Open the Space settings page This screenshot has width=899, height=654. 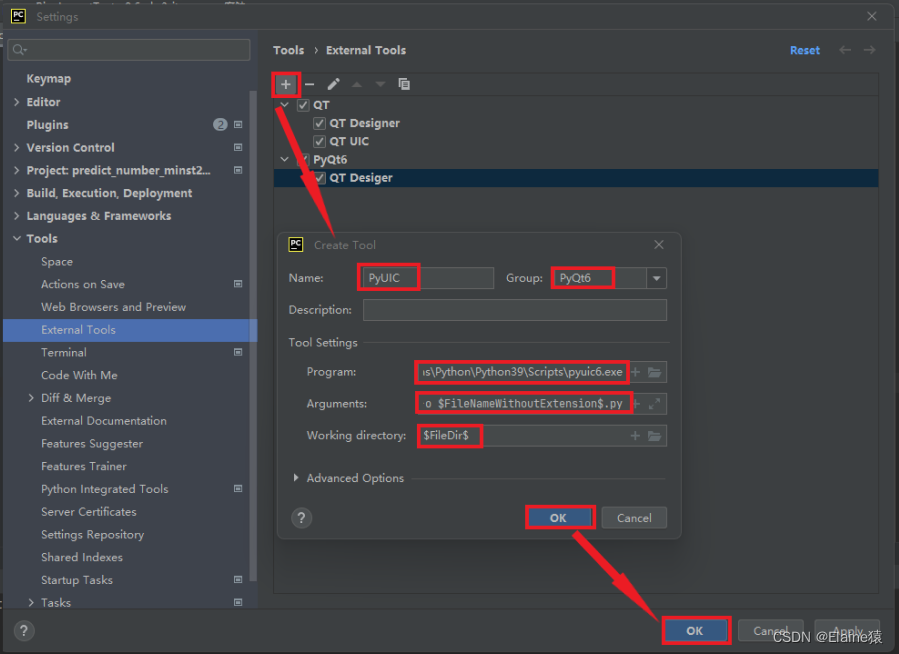pyautogui.click(x=57, y=261)
